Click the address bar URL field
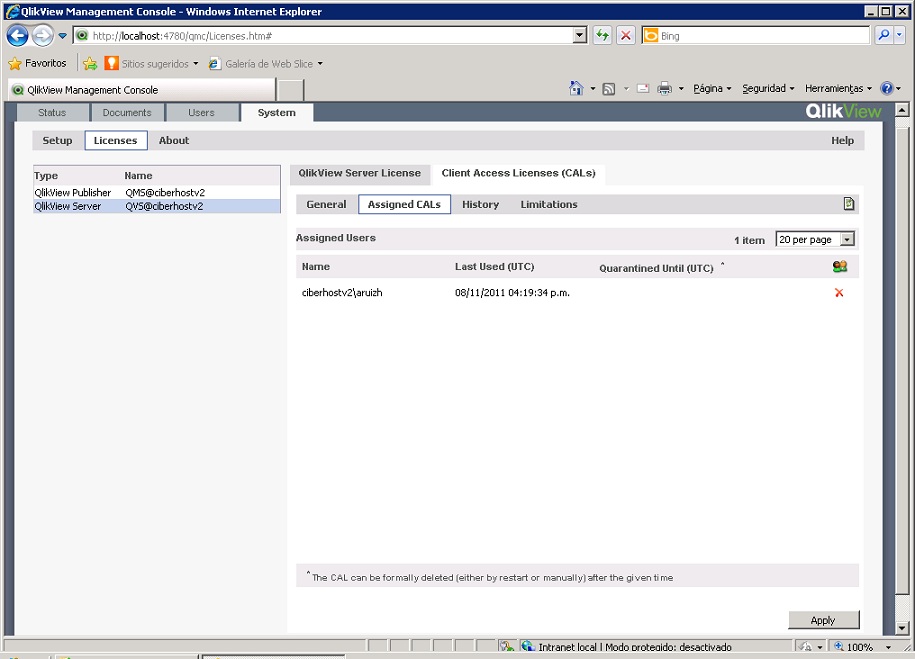The height and width of the screenshot is (659, 915). [x=323, y=36]
